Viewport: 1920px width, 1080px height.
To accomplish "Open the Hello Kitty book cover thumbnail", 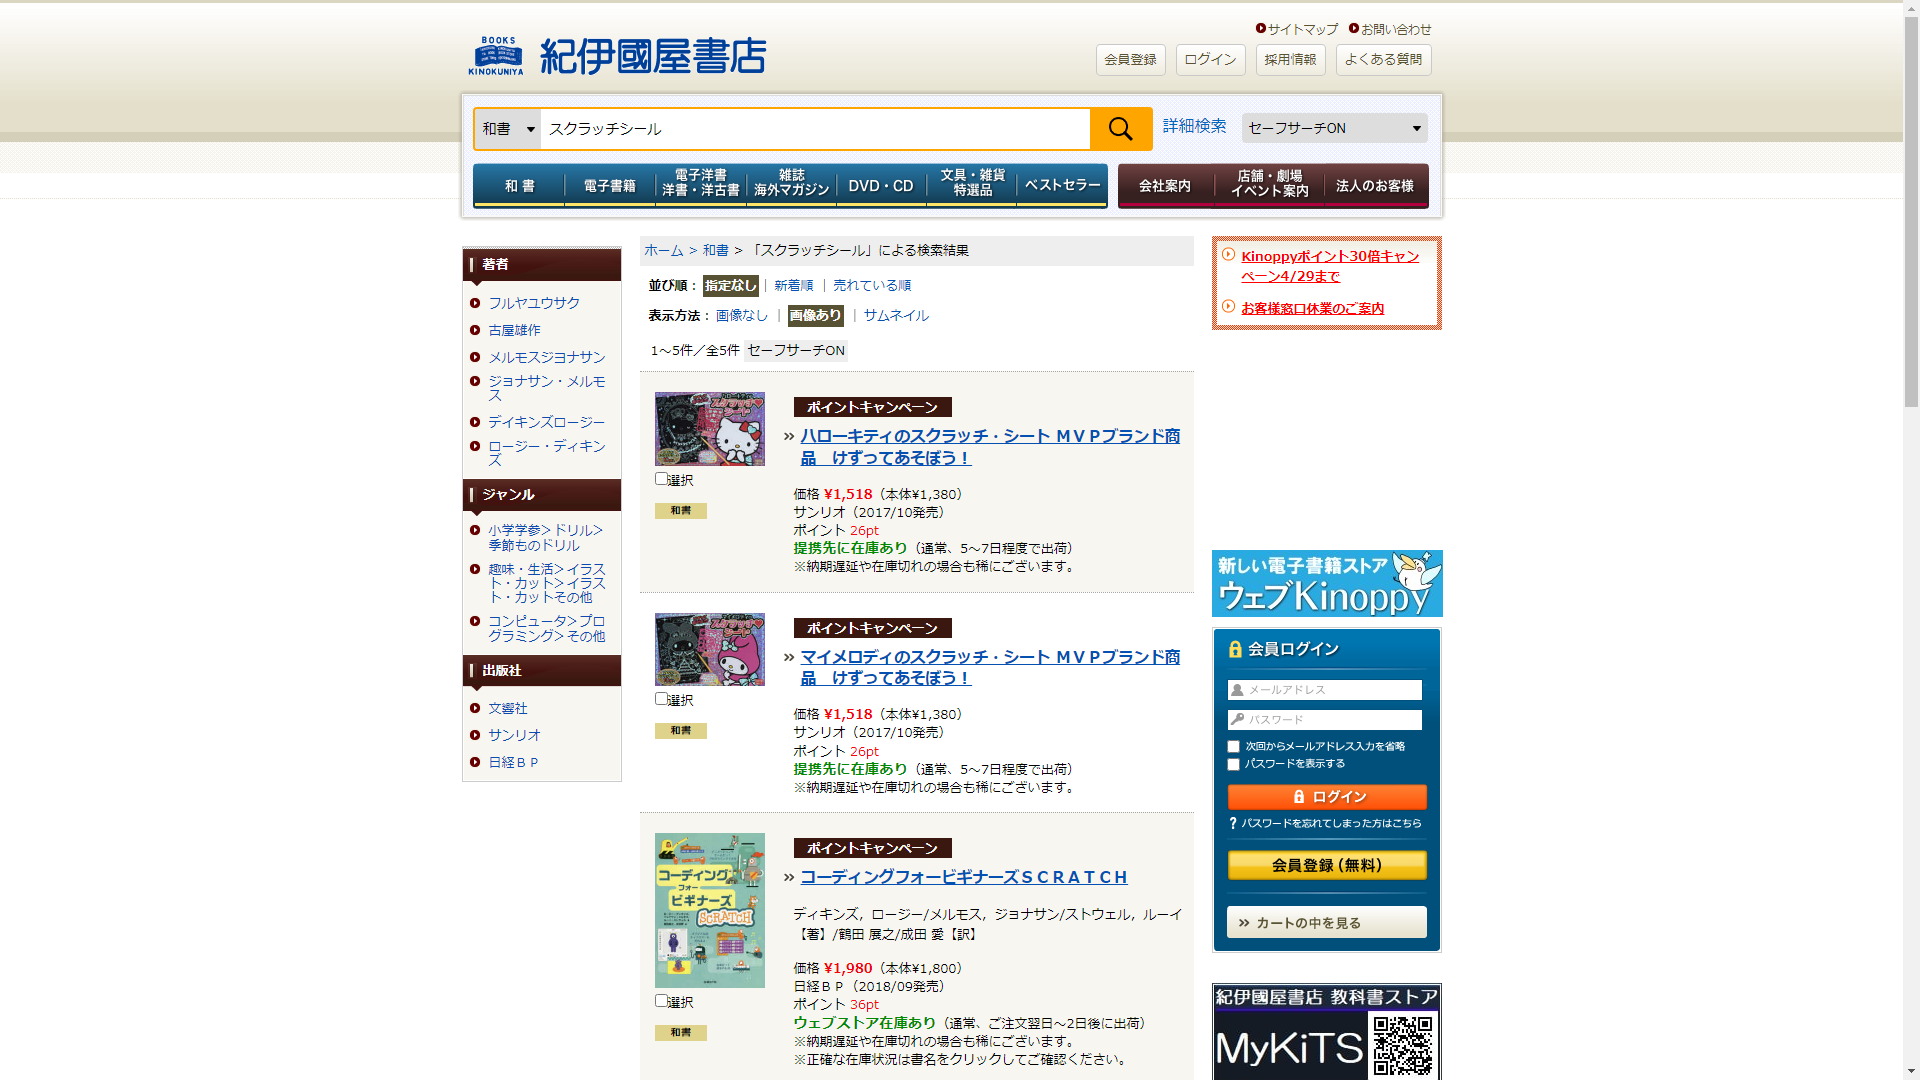I will [709, 429].
